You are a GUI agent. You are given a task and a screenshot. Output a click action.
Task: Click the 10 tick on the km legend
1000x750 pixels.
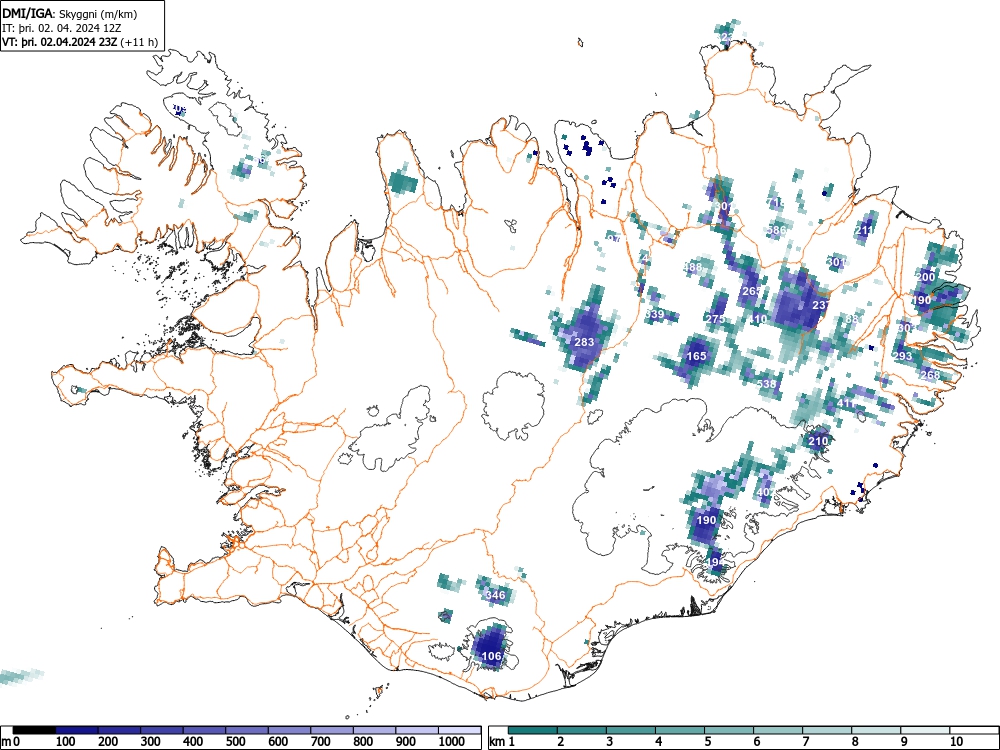(956, 742)
